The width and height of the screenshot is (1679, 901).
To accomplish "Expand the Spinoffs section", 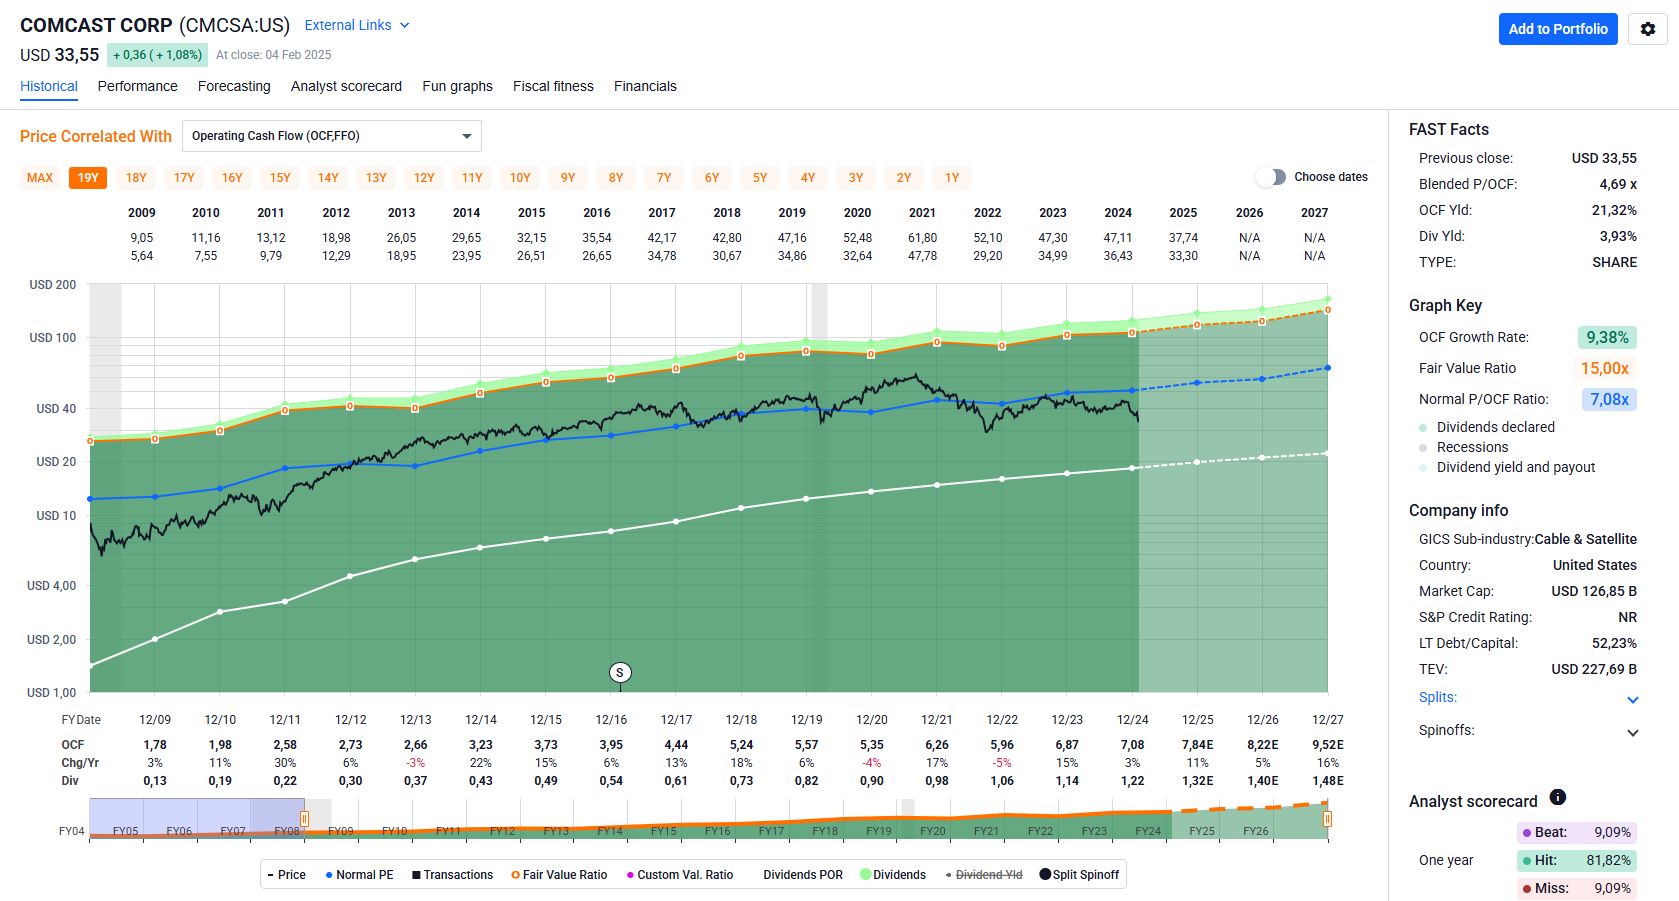I will pos(1632,732).
